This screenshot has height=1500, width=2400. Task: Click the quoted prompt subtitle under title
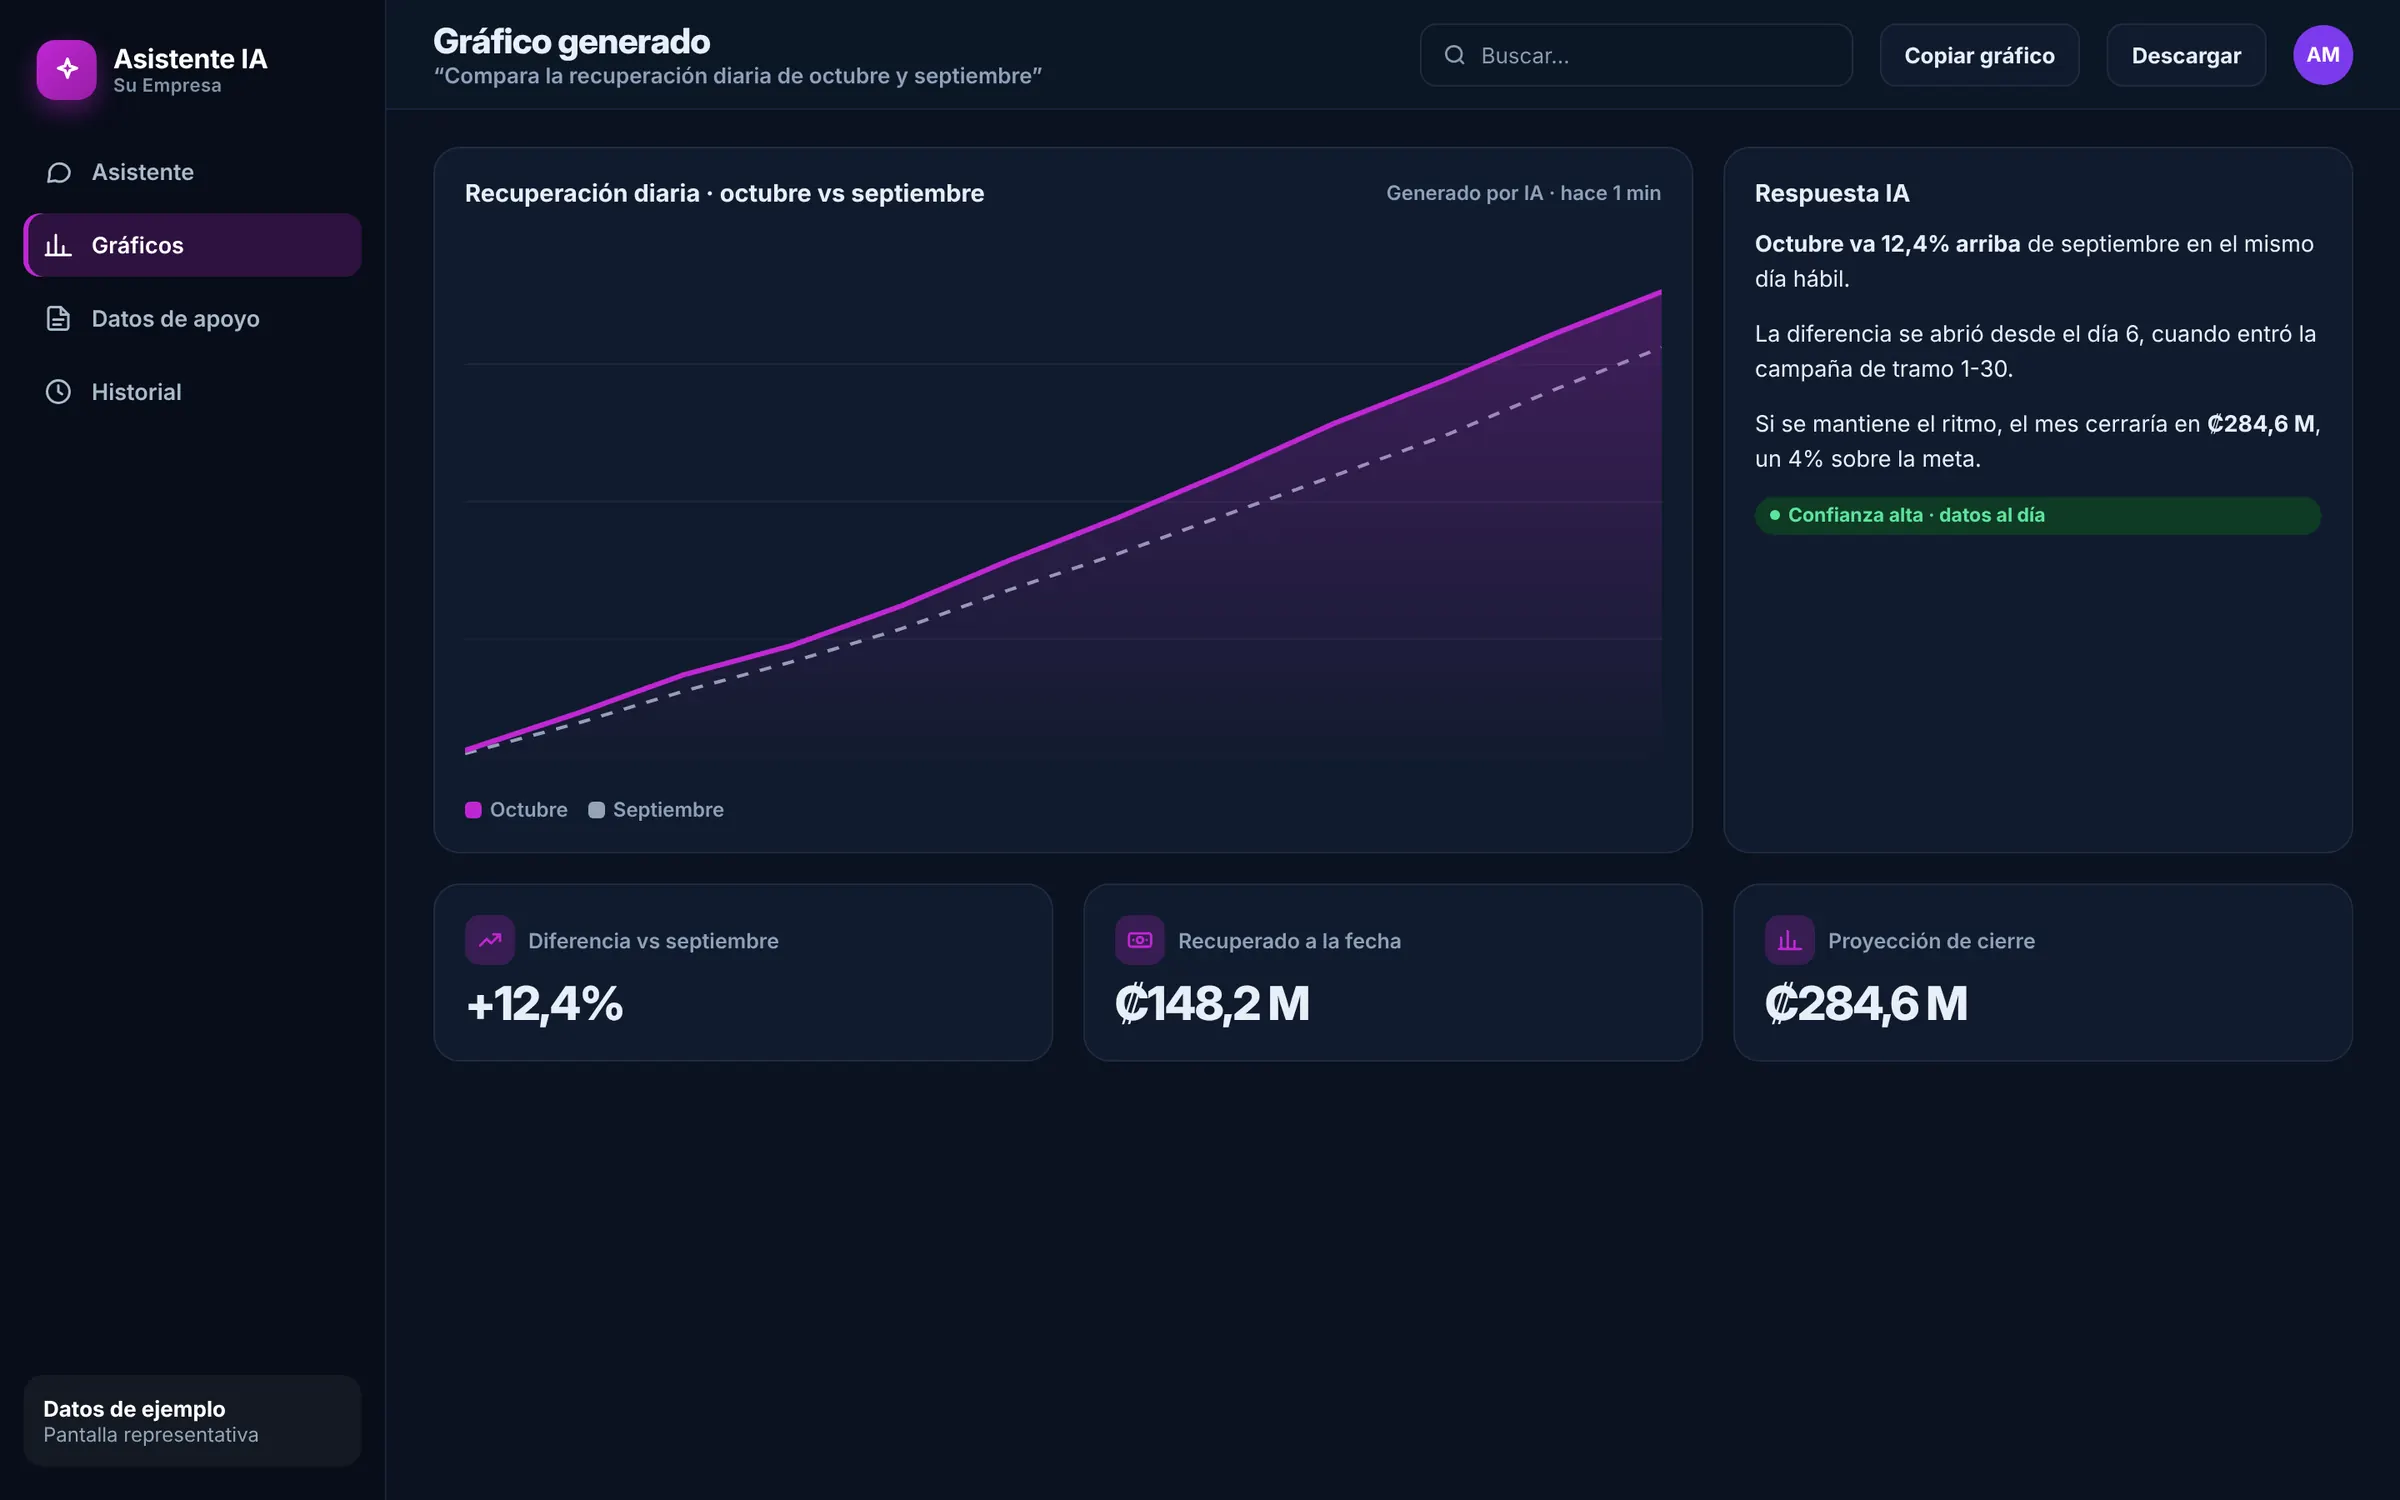[737, 76]
